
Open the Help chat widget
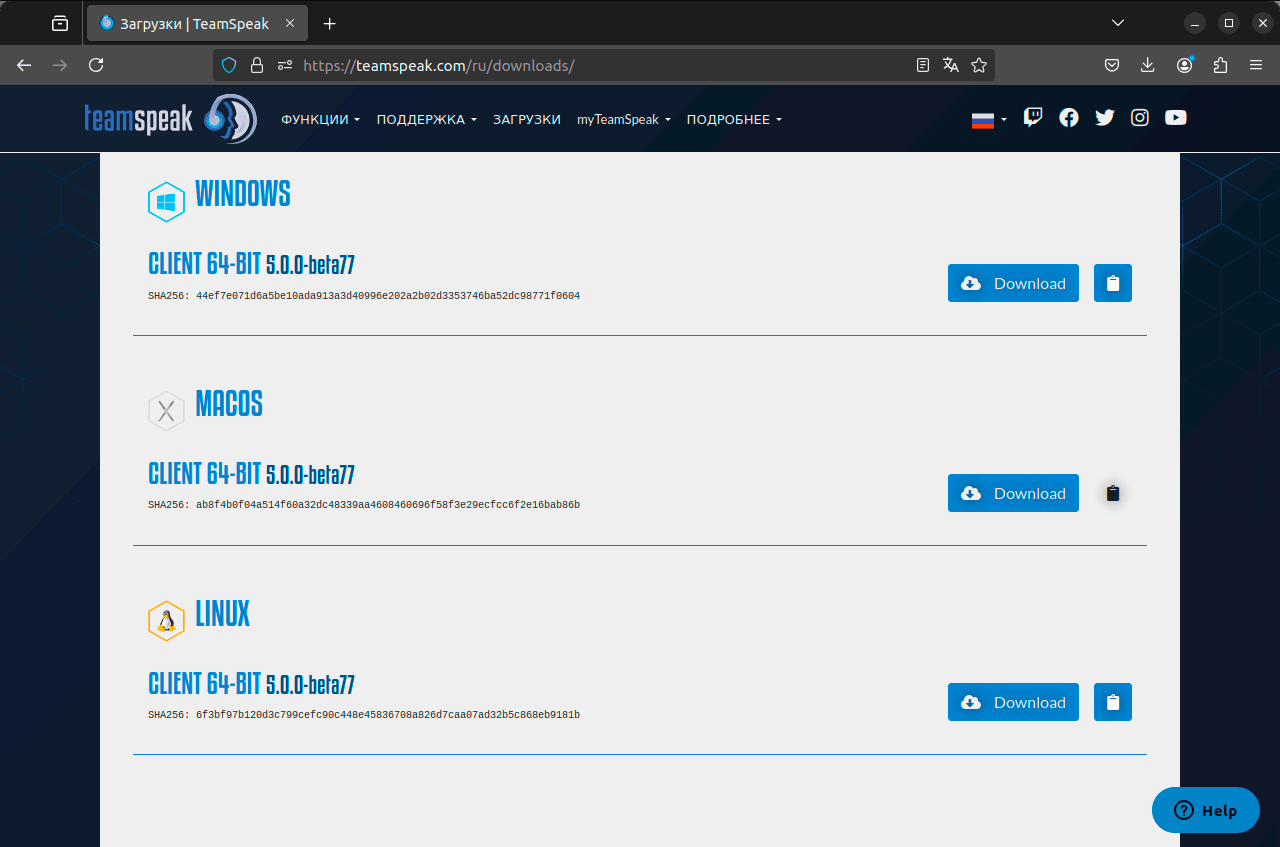[x=1206, y=810]
